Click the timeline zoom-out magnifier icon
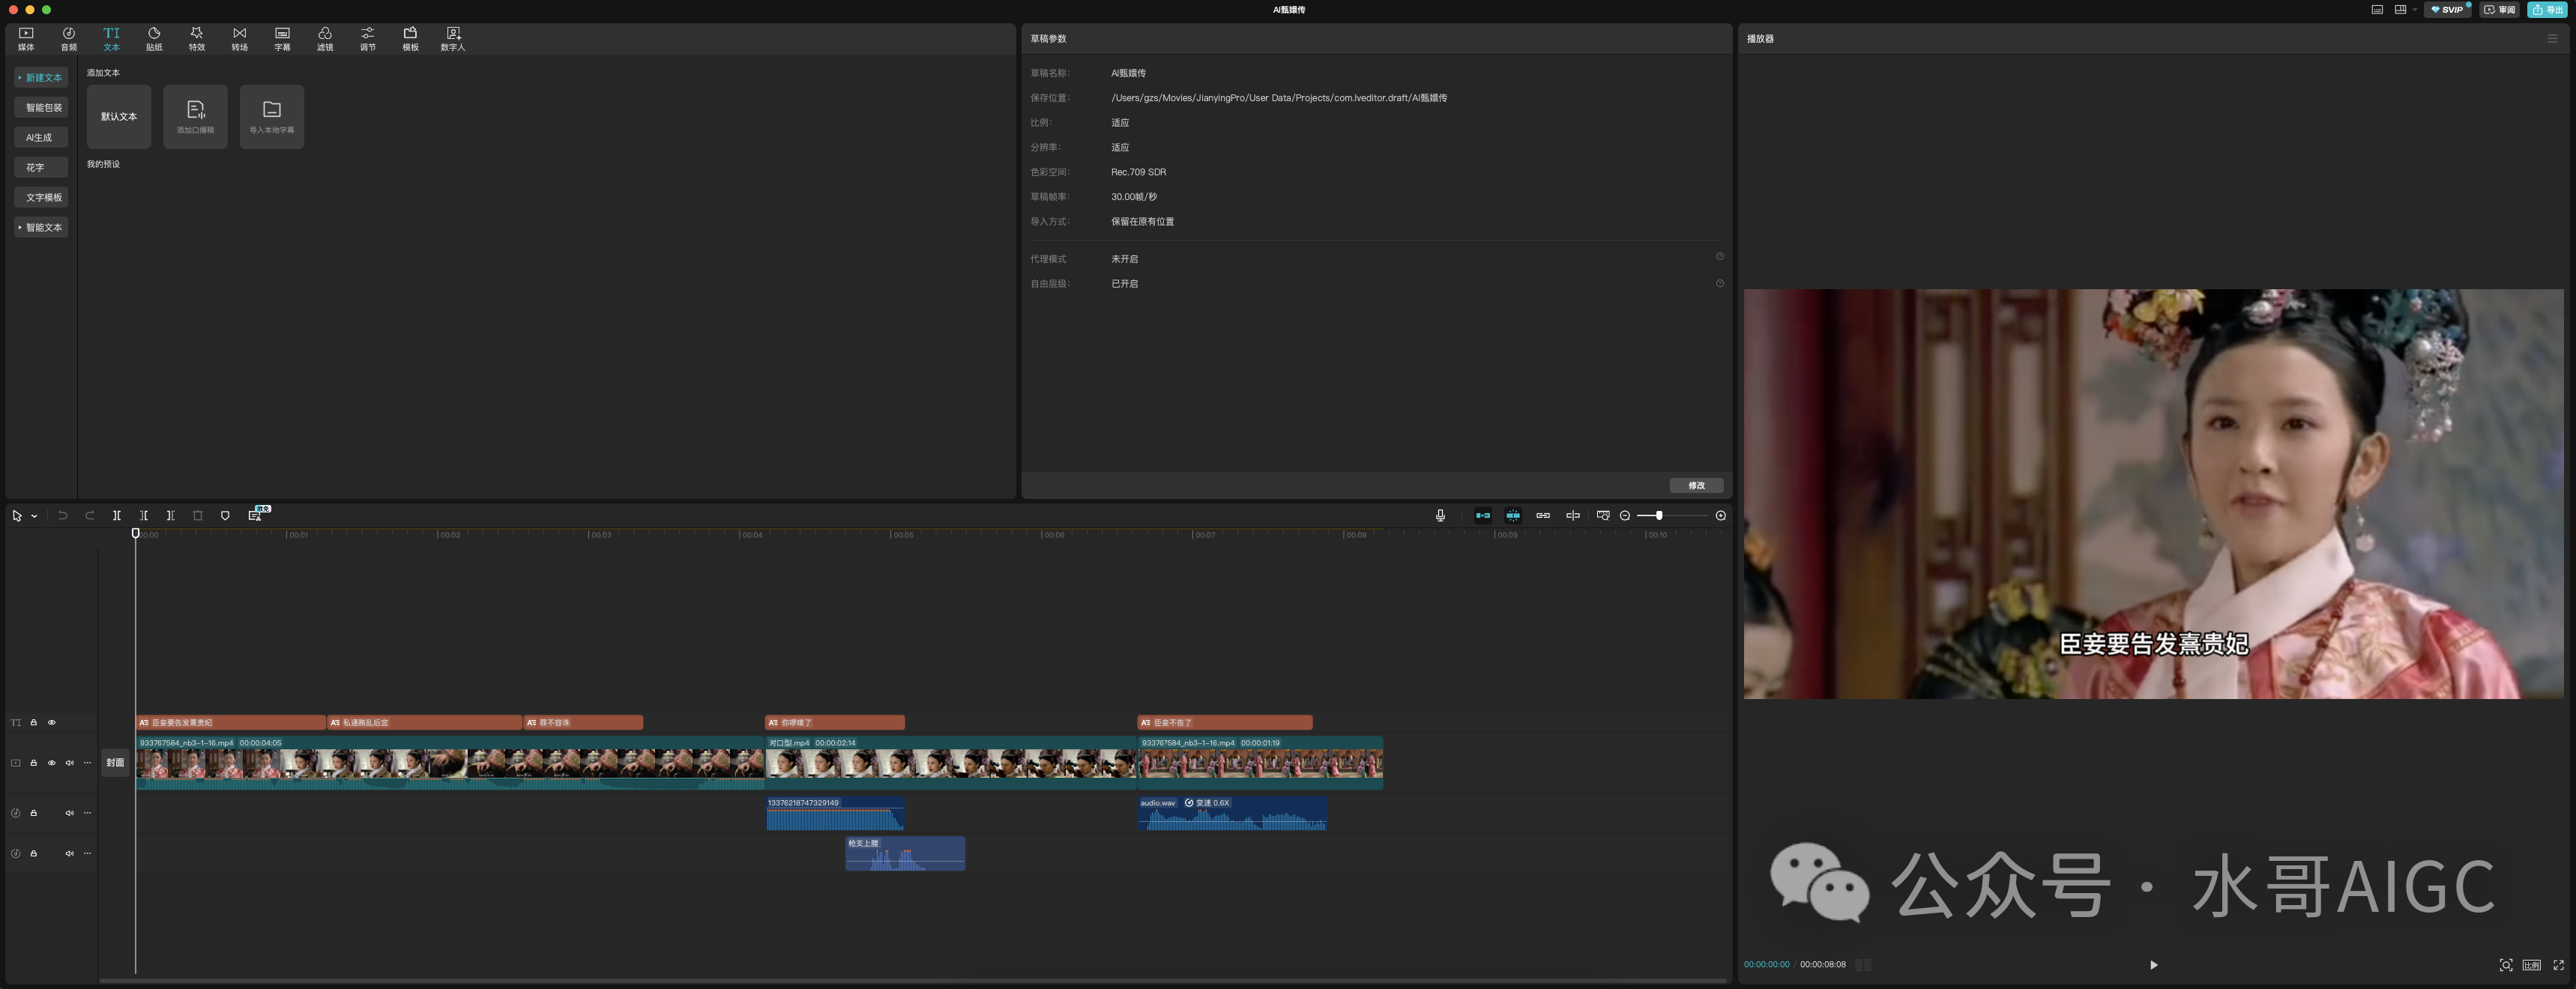2576x989 pixels. 1625,516
